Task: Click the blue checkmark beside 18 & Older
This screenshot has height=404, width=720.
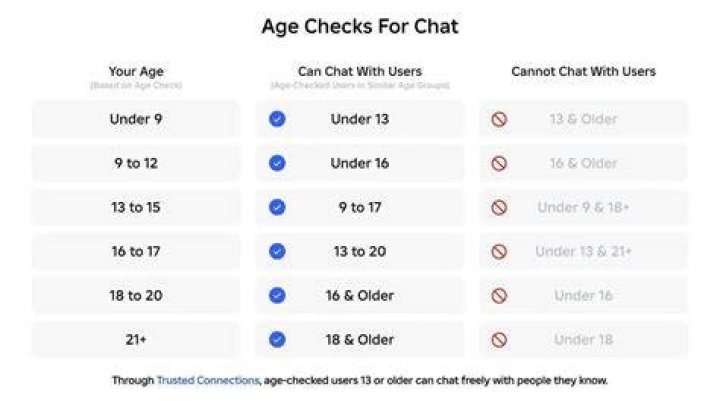Action: [277, 340]
